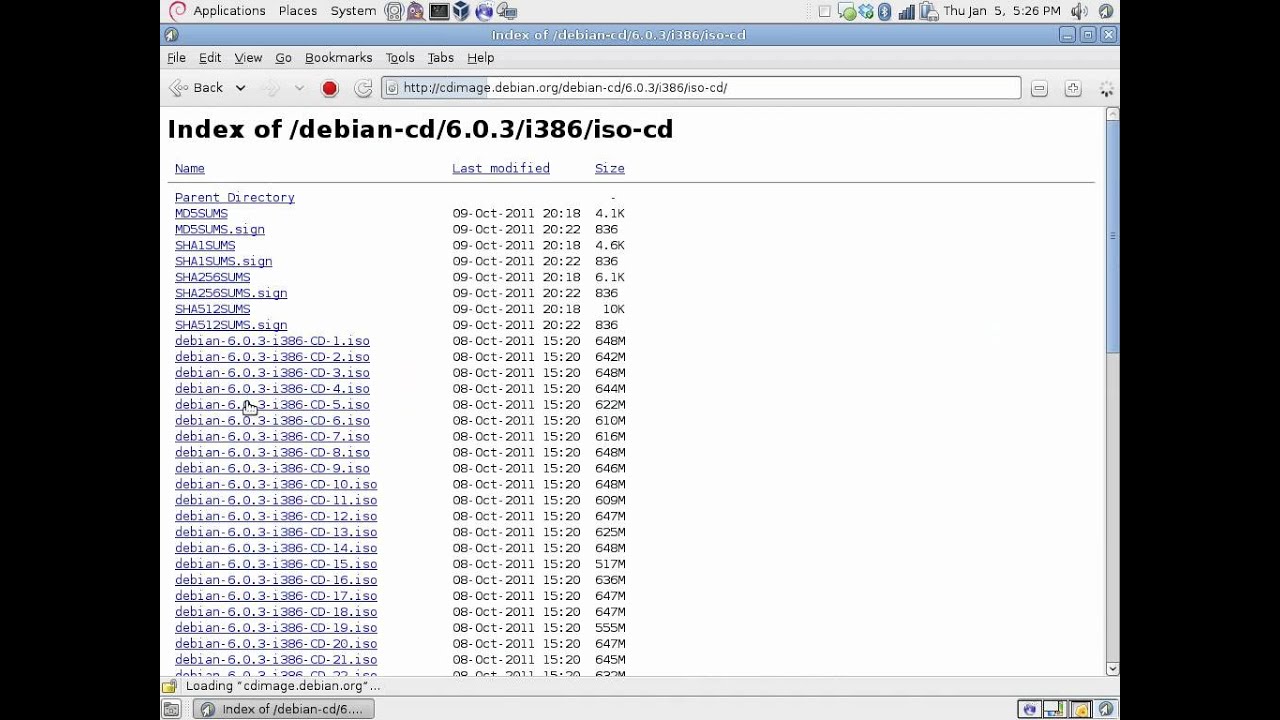Open the SHA256SUMS.sign link
1280x720 pixels.
231,293
